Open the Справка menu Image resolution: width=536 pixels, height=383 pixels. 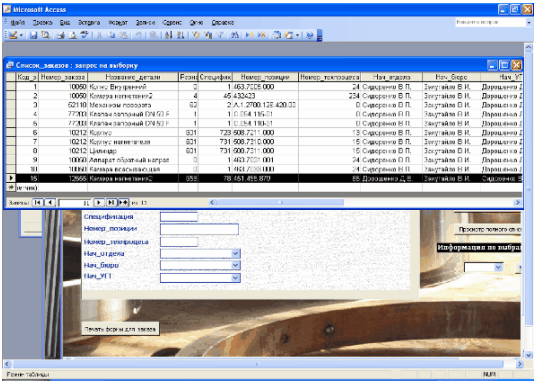(223, 23)
